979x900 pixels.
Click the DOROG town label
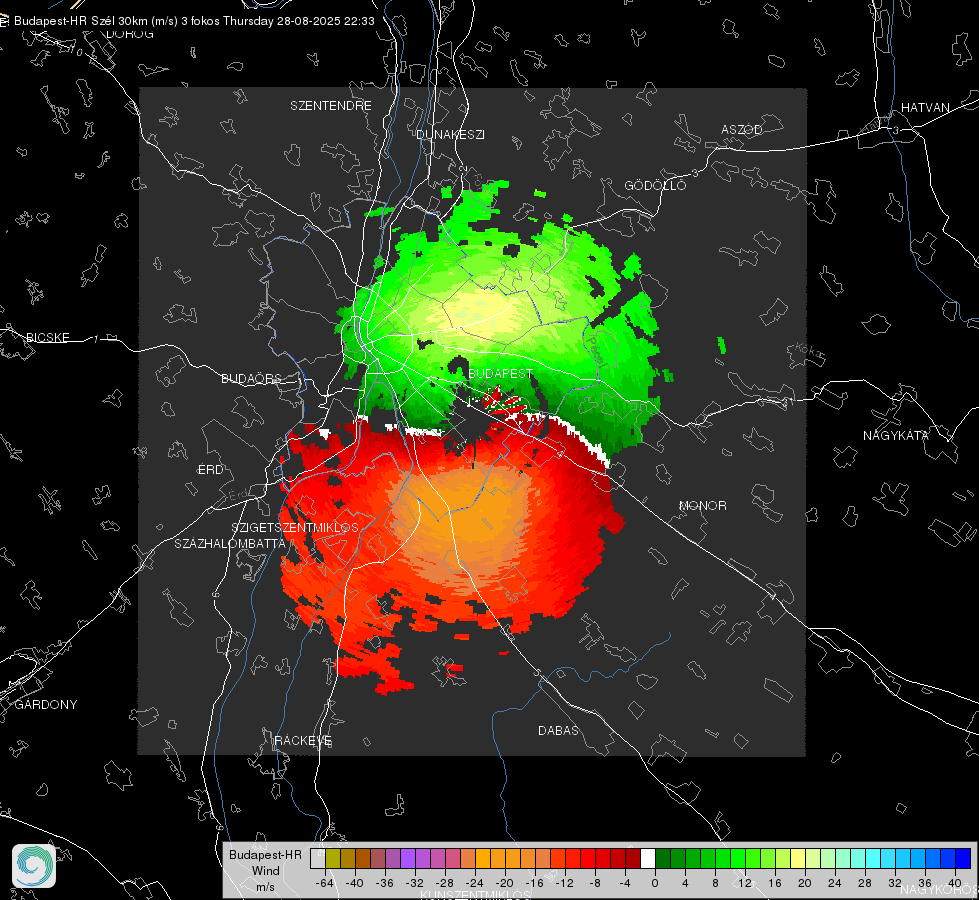pyautogui.click(x=130, y=34)
